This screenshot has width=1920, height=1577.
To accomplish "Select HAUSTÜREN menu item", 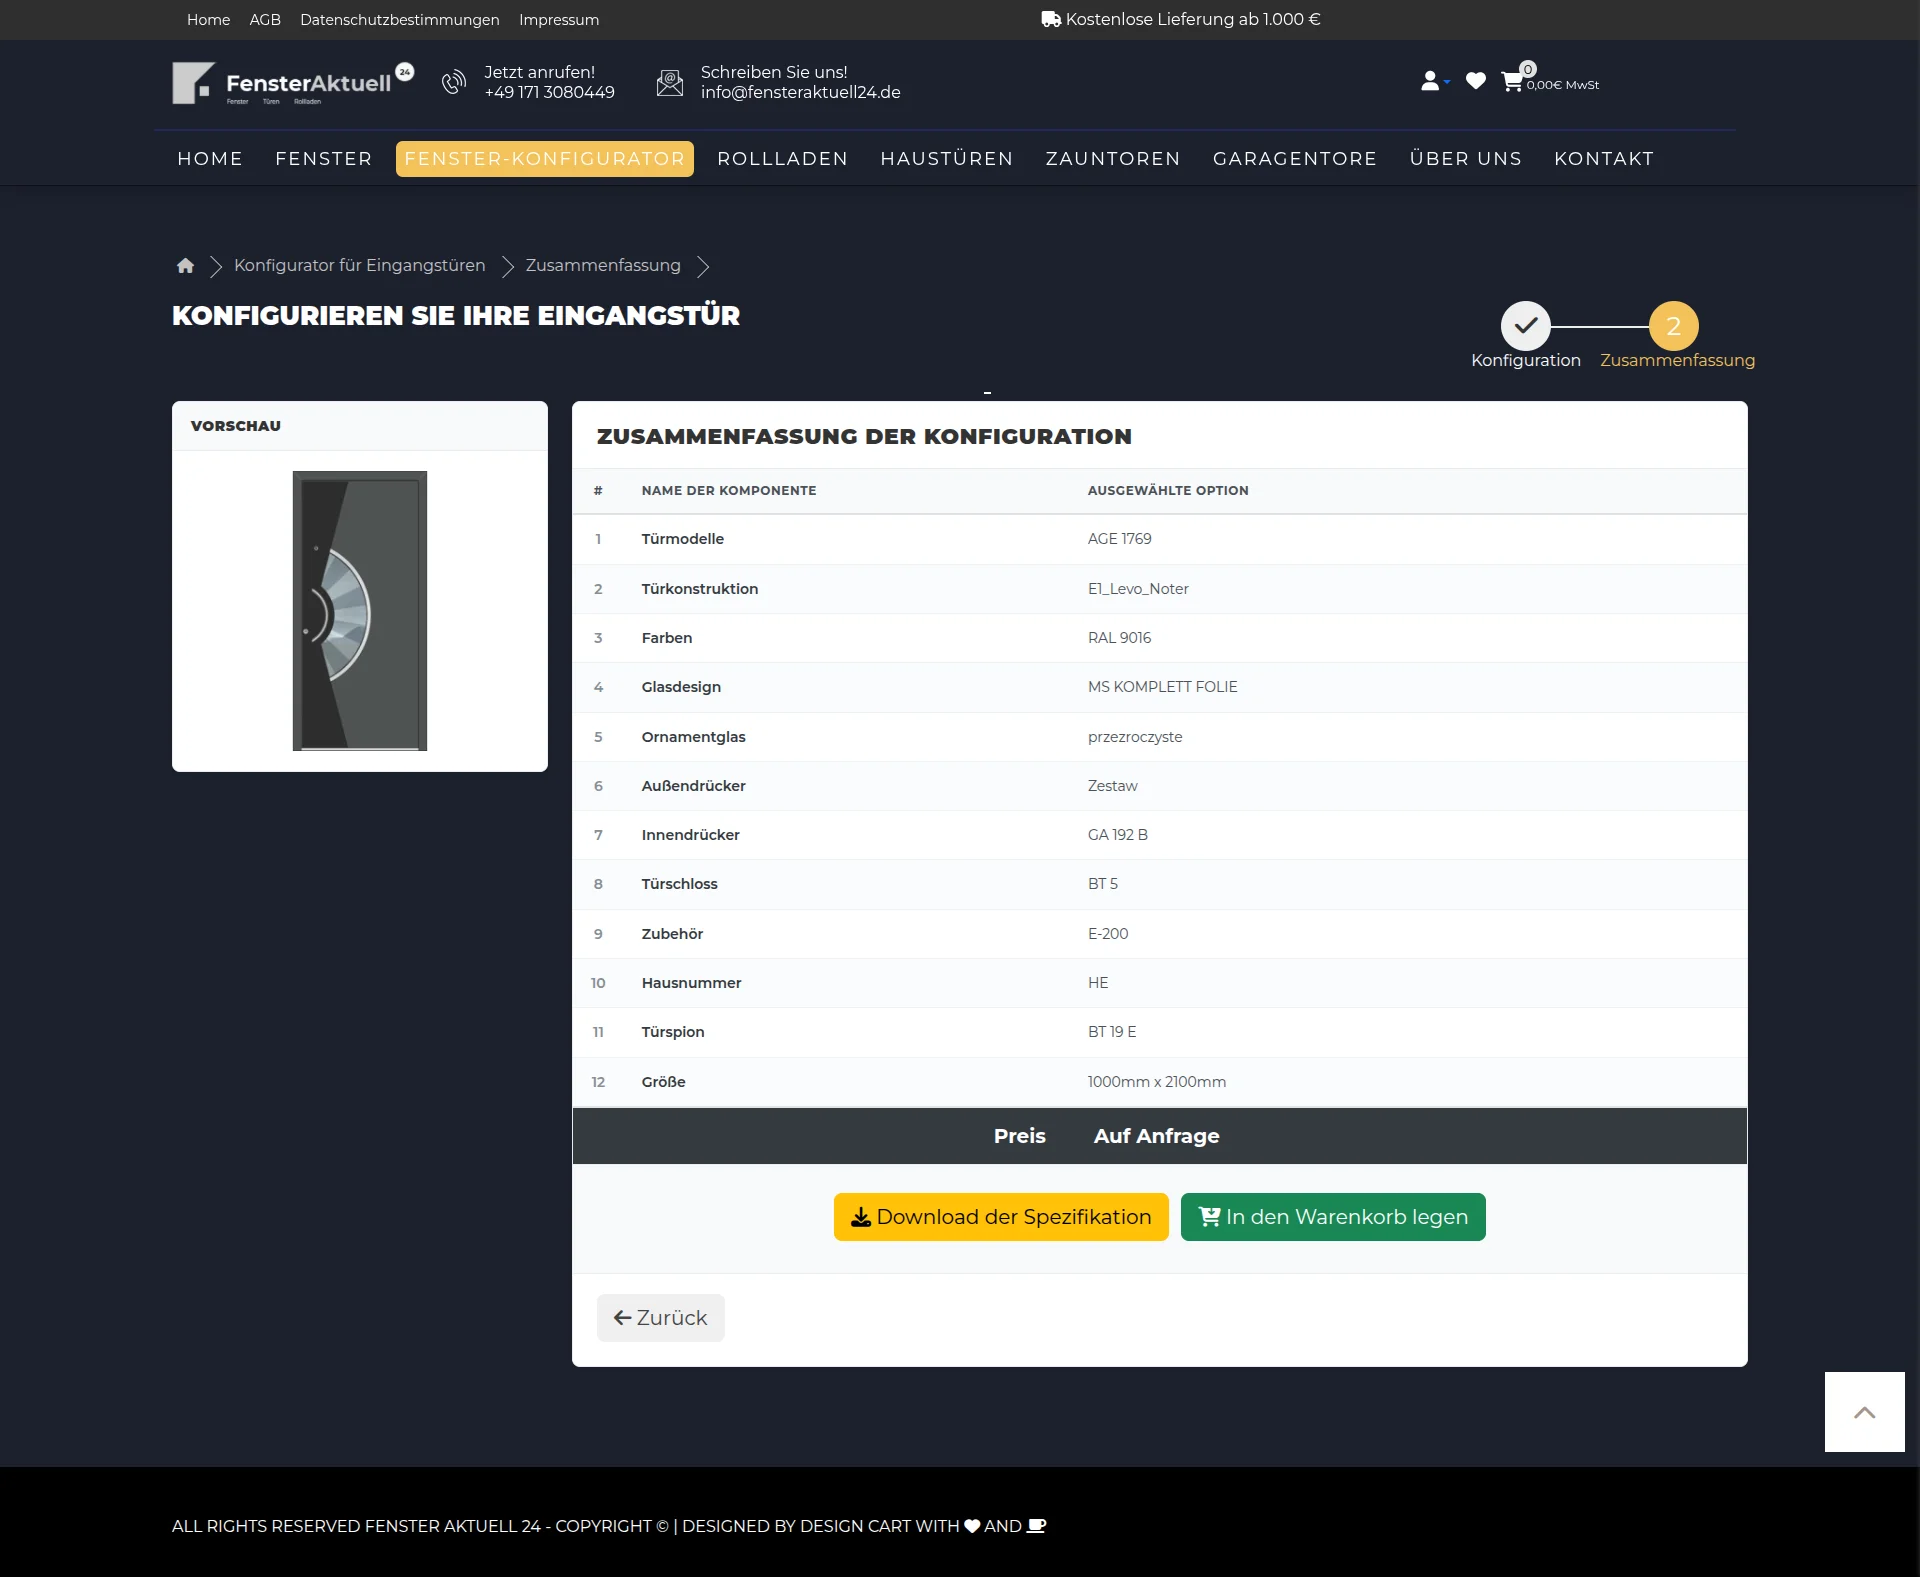I will click(947, 158).
